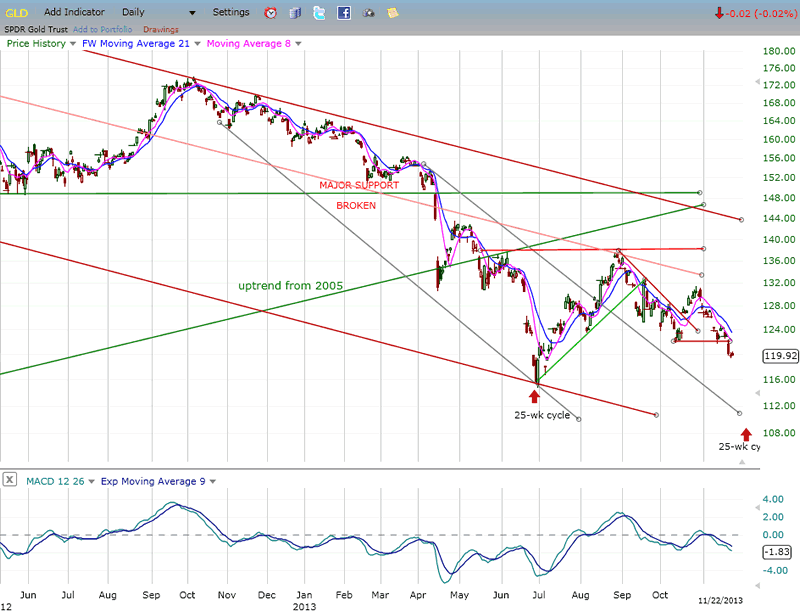Close the MACD indicator panel
Viewport: 800px width, 611px height.
point(9,481)
